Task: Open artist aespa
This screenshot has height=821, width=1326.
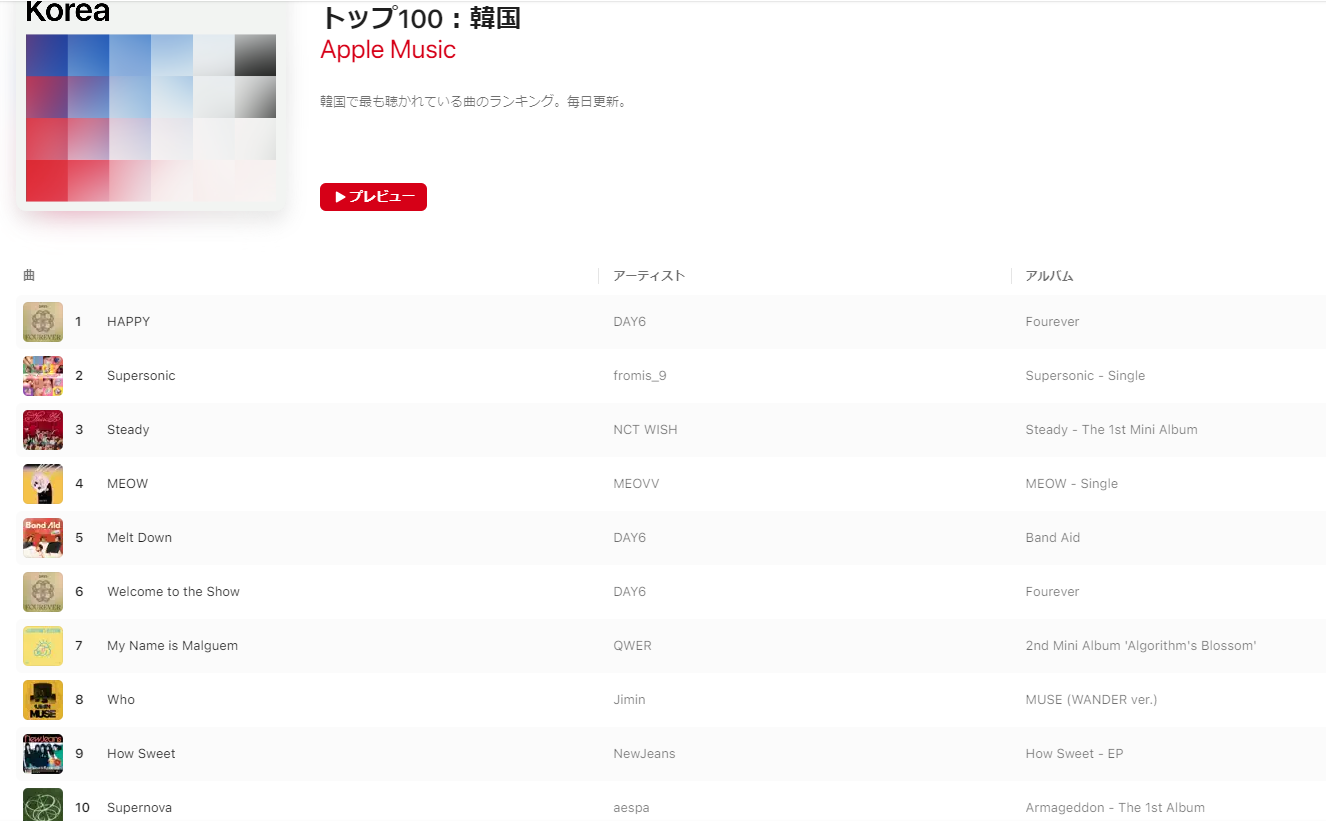Action: pyautogui.click(x=631, y=808)
